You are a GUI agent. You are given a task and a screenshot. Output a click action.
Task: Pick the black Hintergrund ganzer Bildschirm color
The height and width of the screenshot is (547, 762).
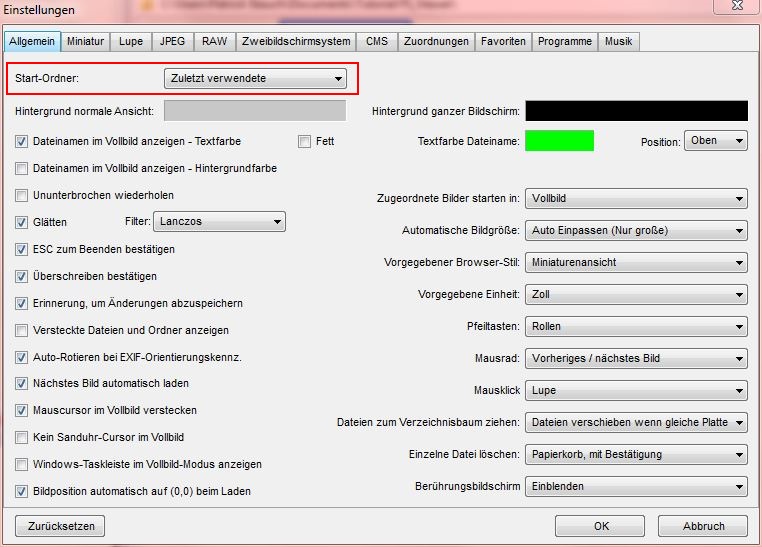pos(636,110)
